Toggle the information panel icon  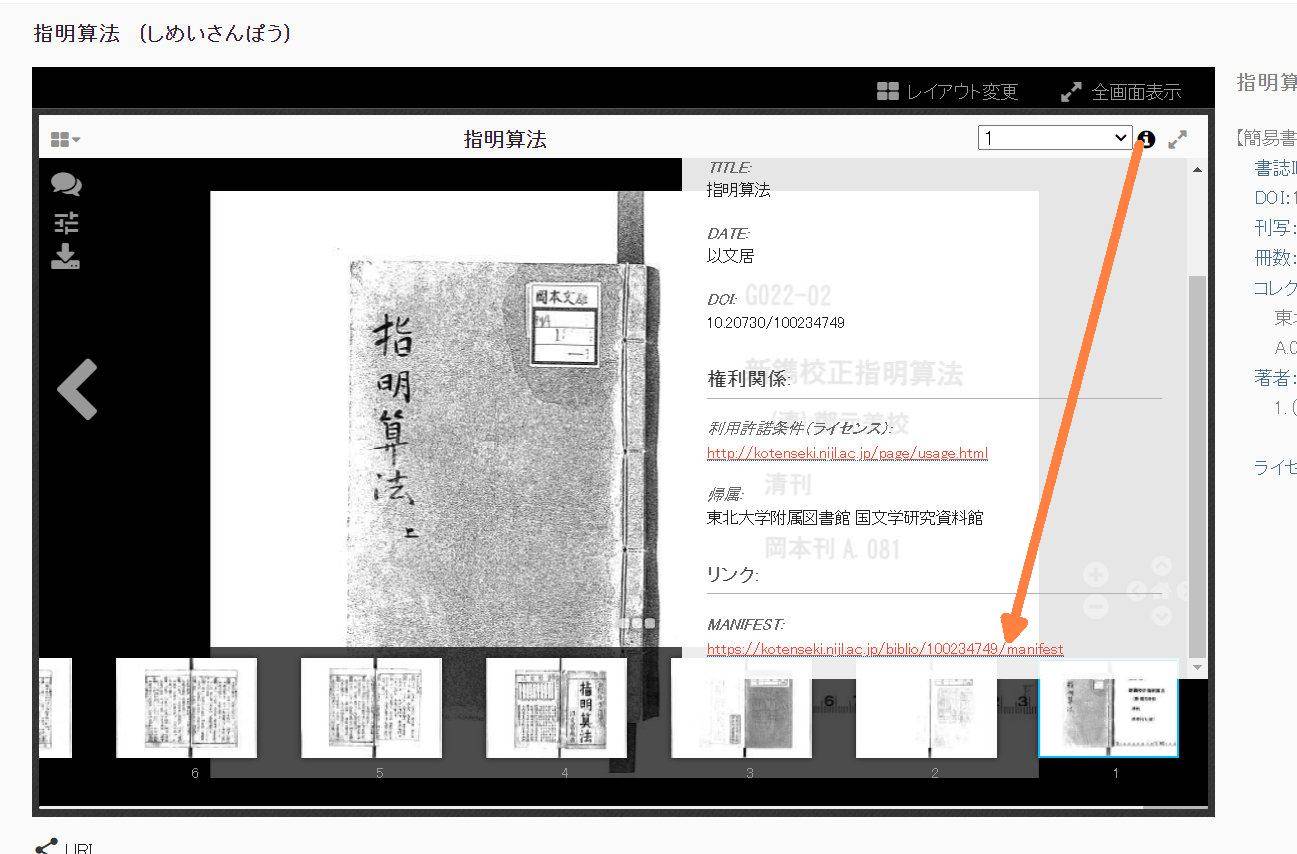tap(1146, 139)
